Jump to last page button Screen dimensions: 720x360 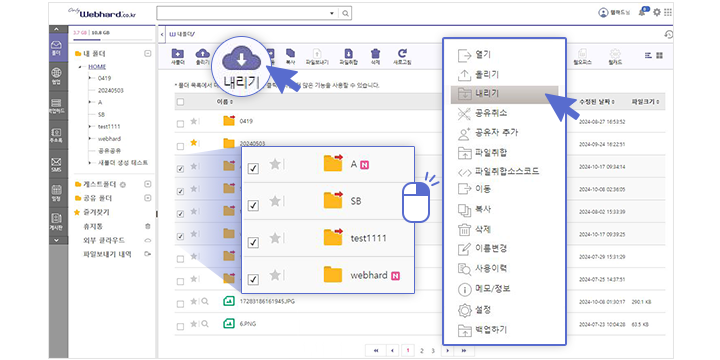(463, 350)
